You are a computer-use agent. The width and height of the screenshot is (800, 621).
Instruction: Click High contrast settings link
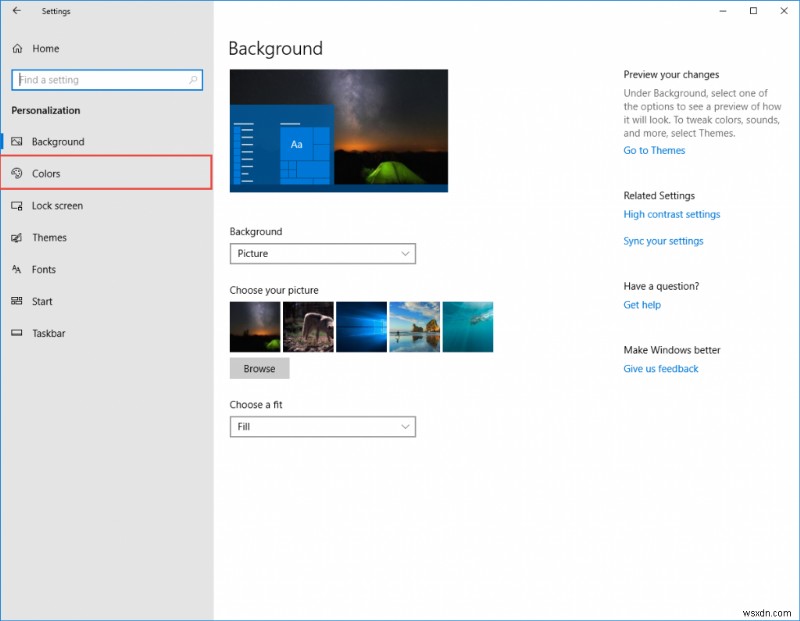672,214
